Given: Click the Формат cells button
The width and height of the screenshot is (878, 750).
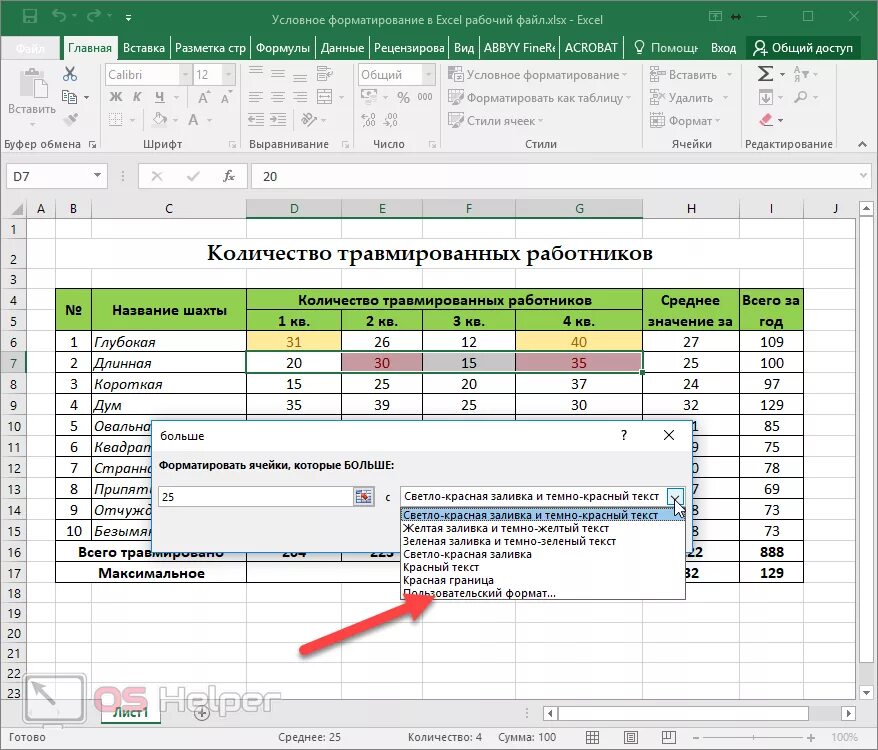Looking at the screenshot, I should point(685,120).
